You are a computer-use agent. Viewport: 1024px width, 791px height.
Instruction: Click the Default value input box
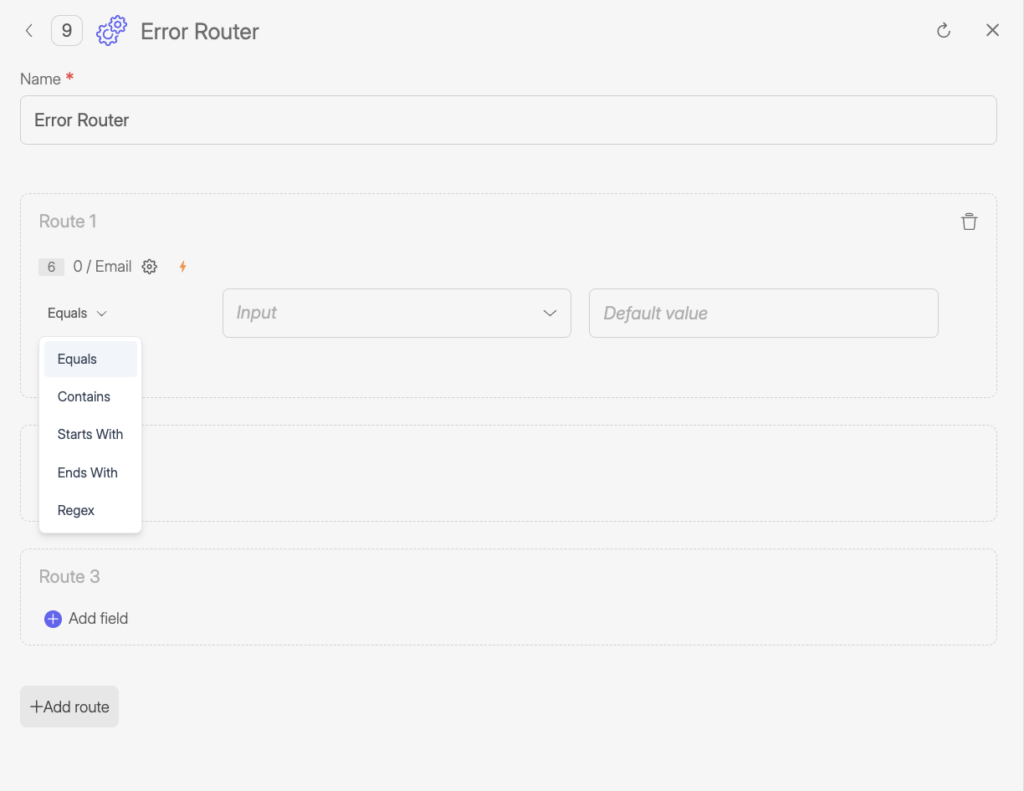click(x=763, y=312)
